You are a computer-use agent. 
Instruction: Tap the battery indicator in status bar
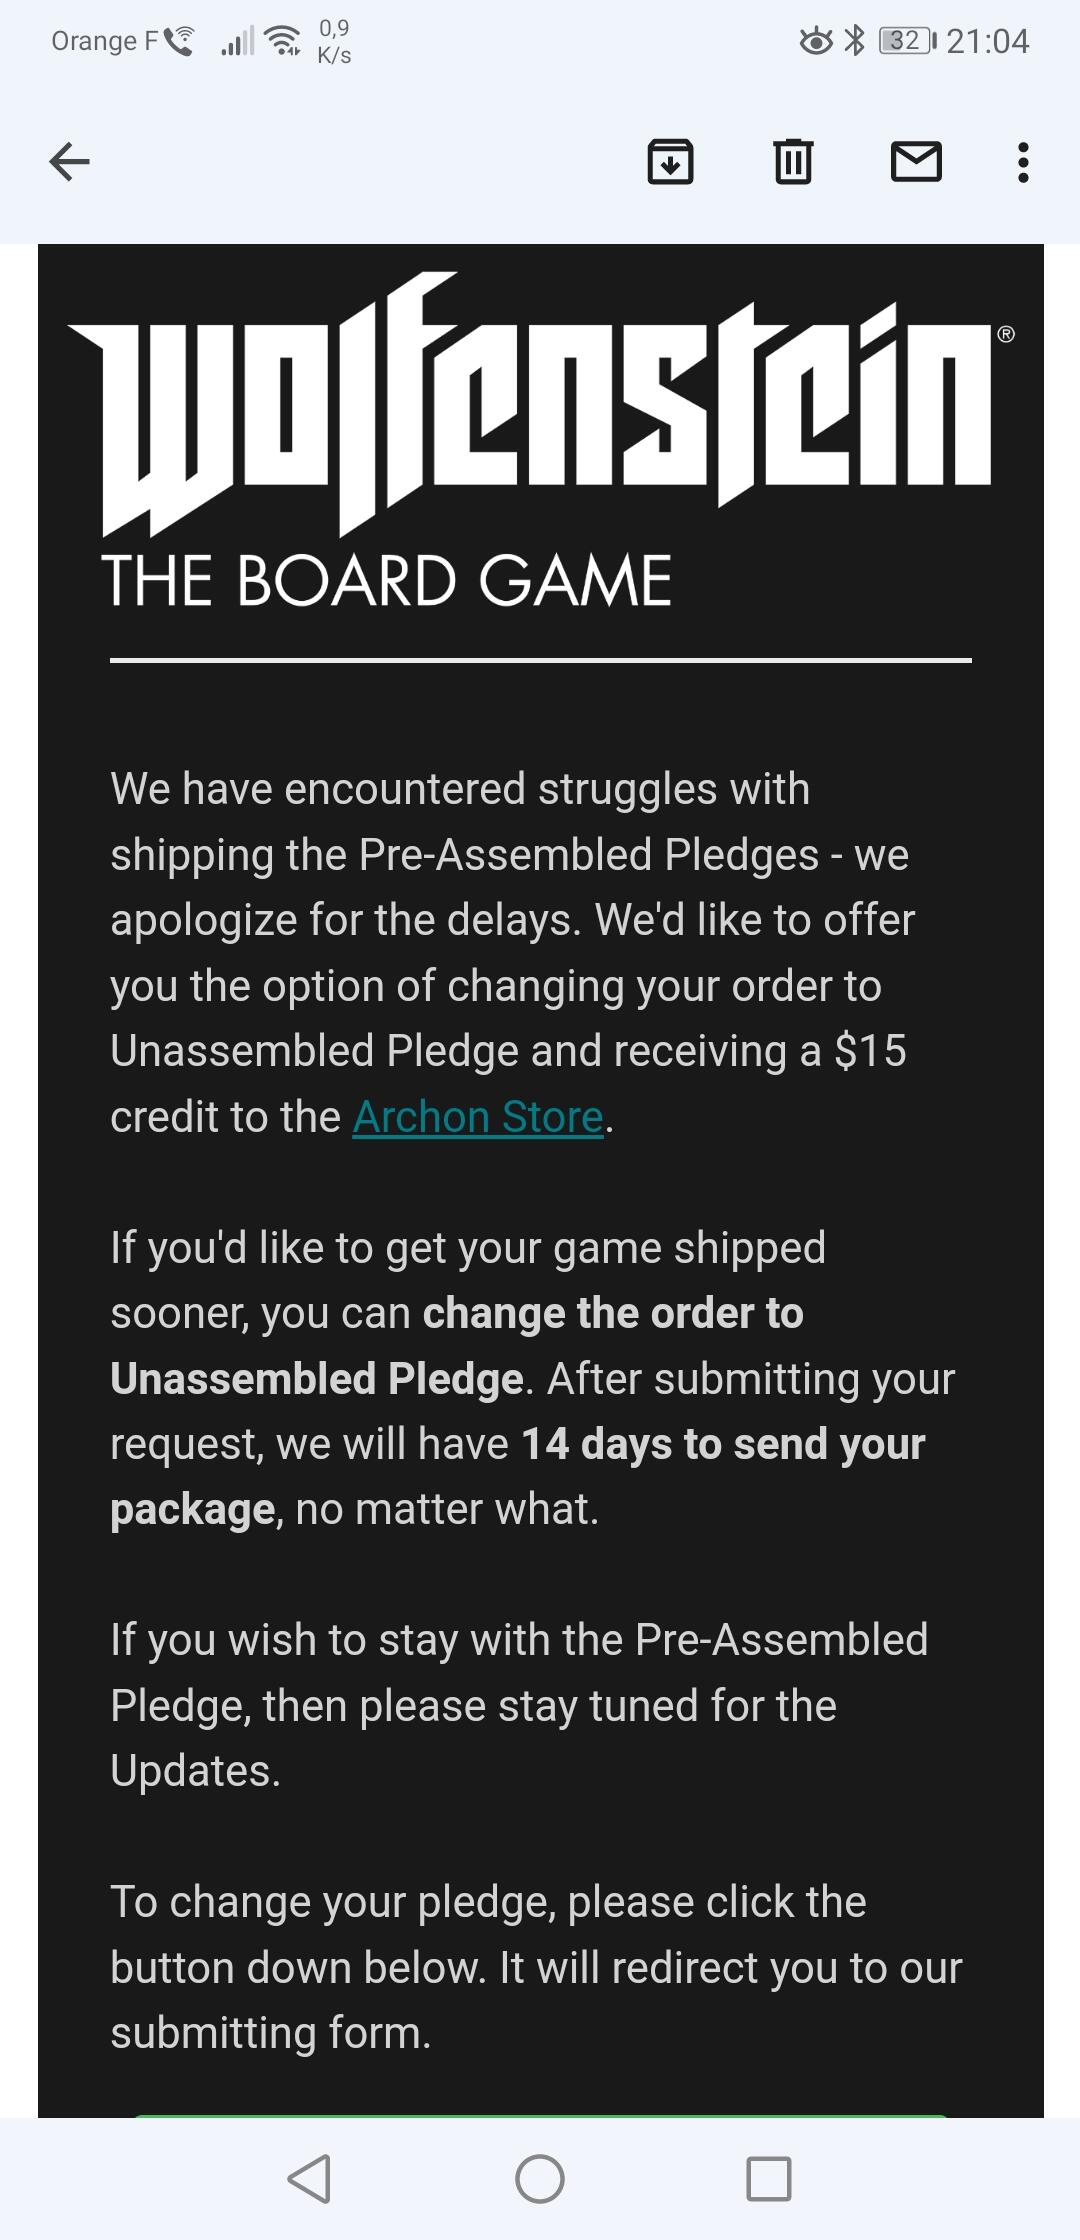(x=907, y=41)
